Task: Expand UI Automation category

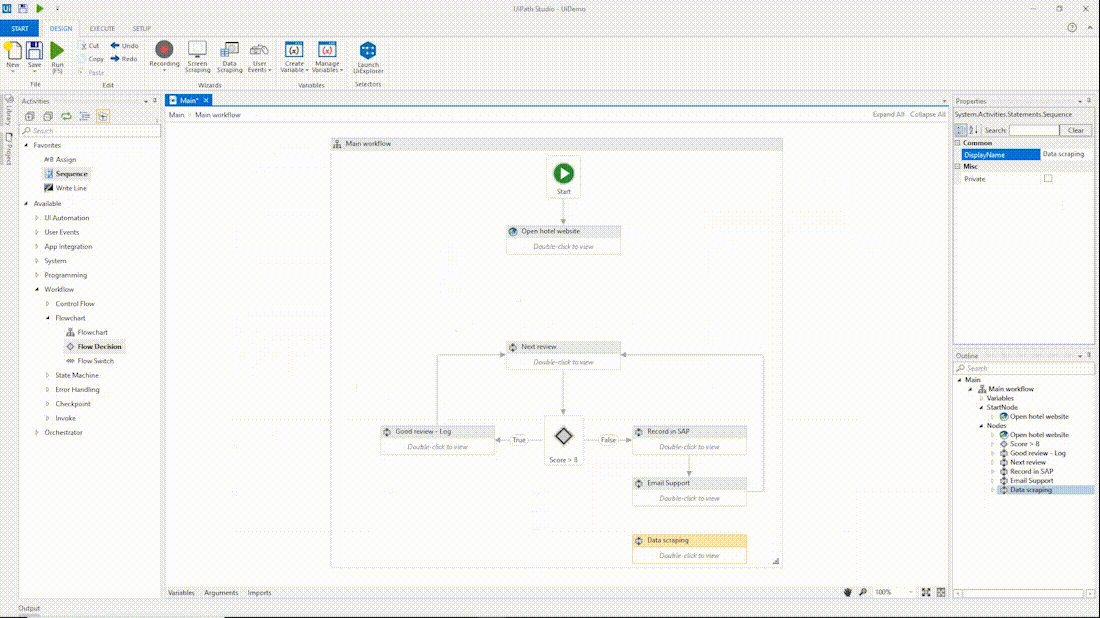Action: [37, 217]
